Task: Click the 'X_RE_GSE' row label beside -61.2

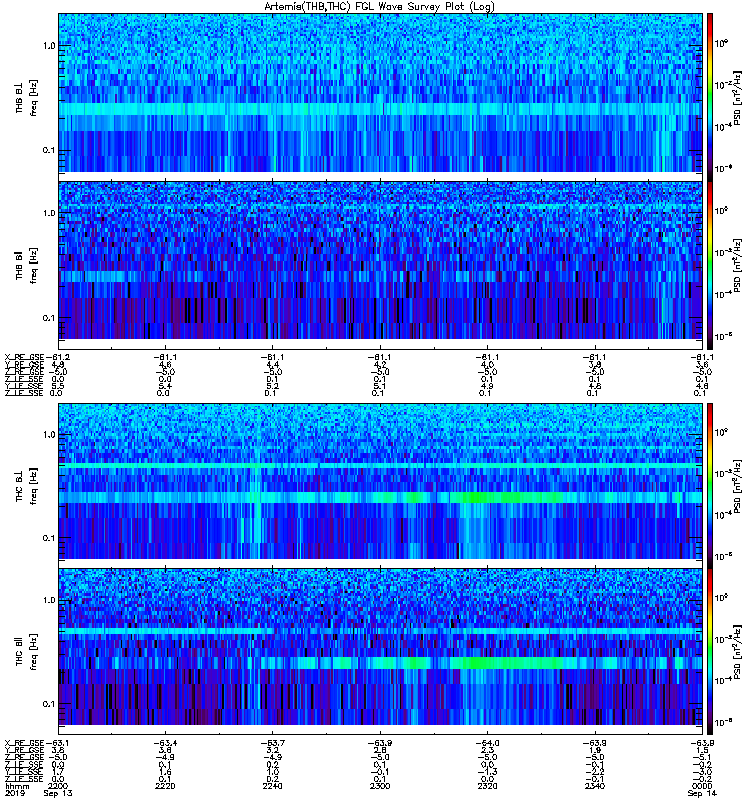Action: pyautogui.click(x=24, y=357)
